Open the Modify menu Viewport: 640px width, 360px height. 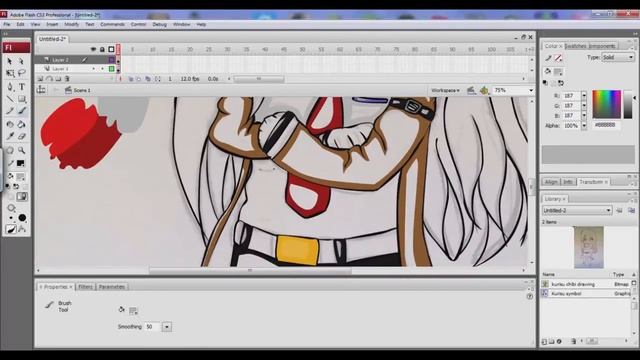(71, 24)
